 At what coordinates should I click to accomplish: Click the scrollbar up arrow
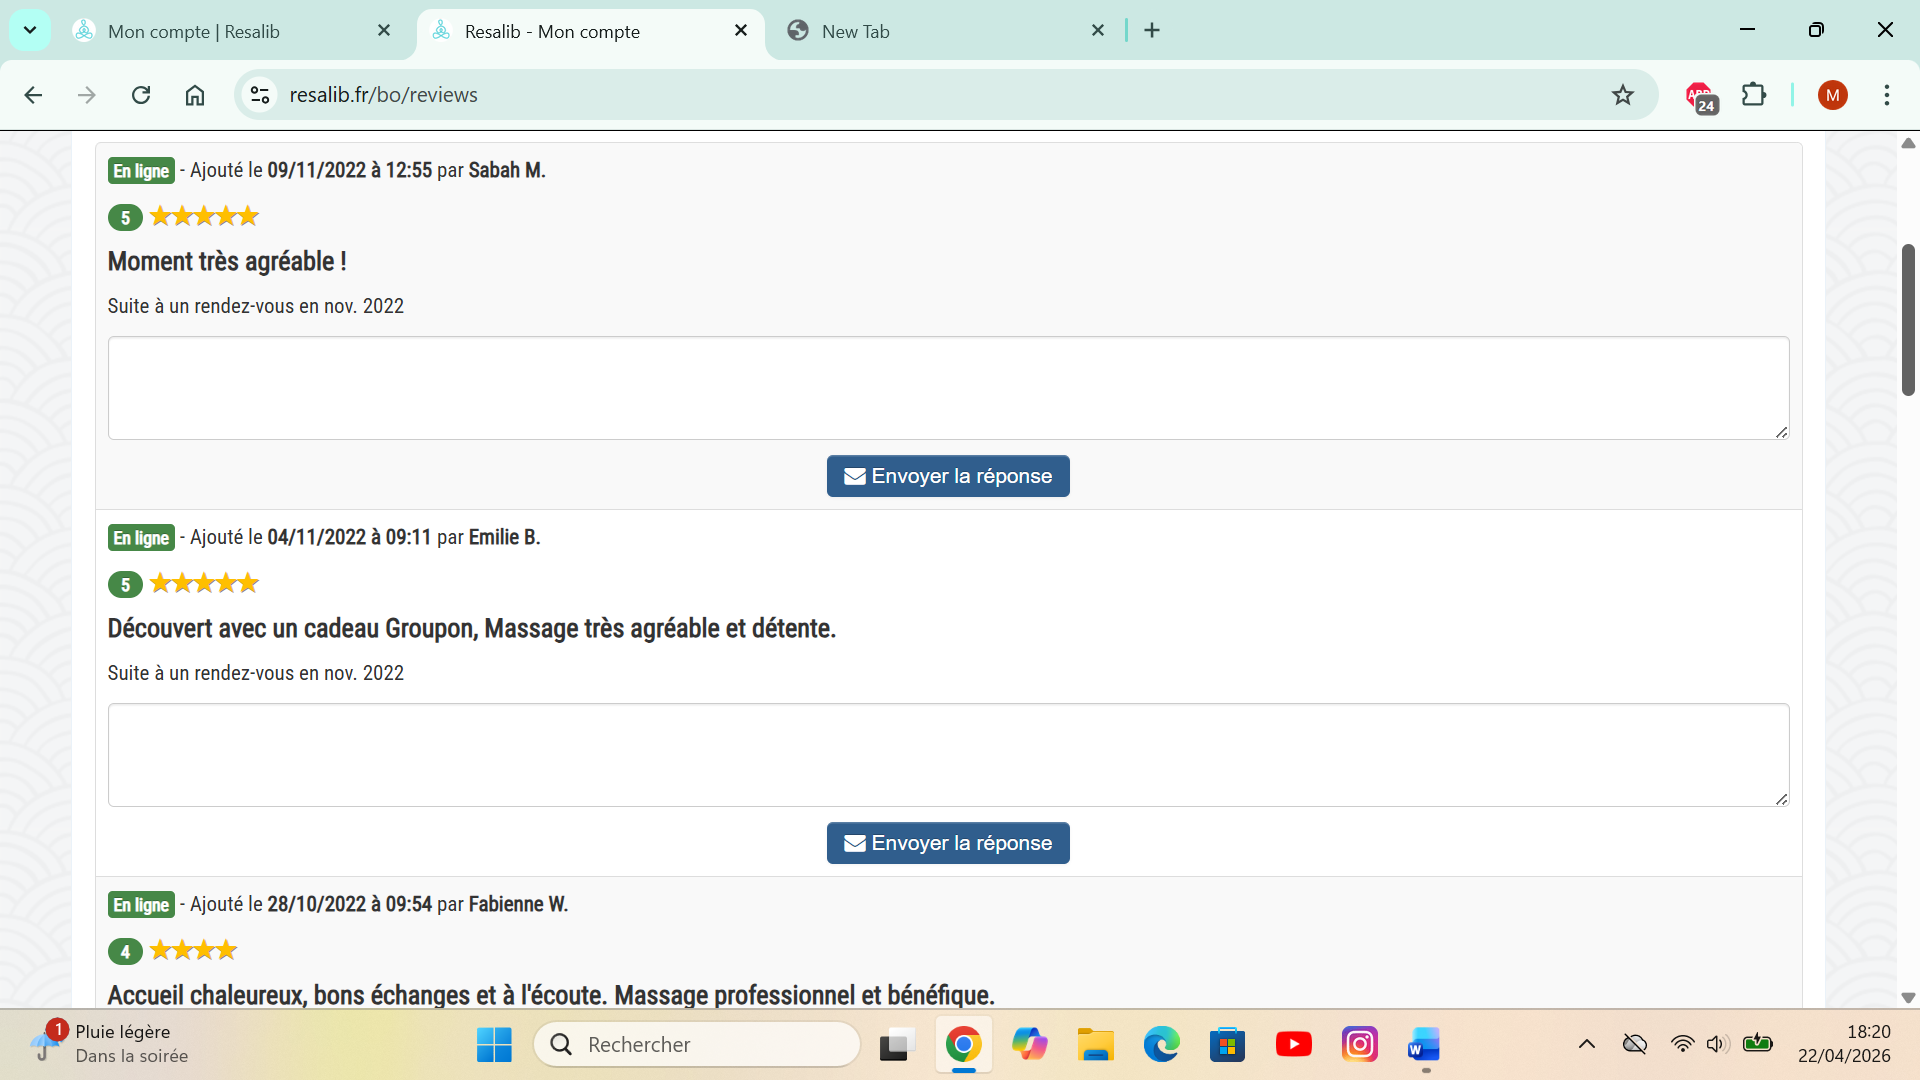1908,143
